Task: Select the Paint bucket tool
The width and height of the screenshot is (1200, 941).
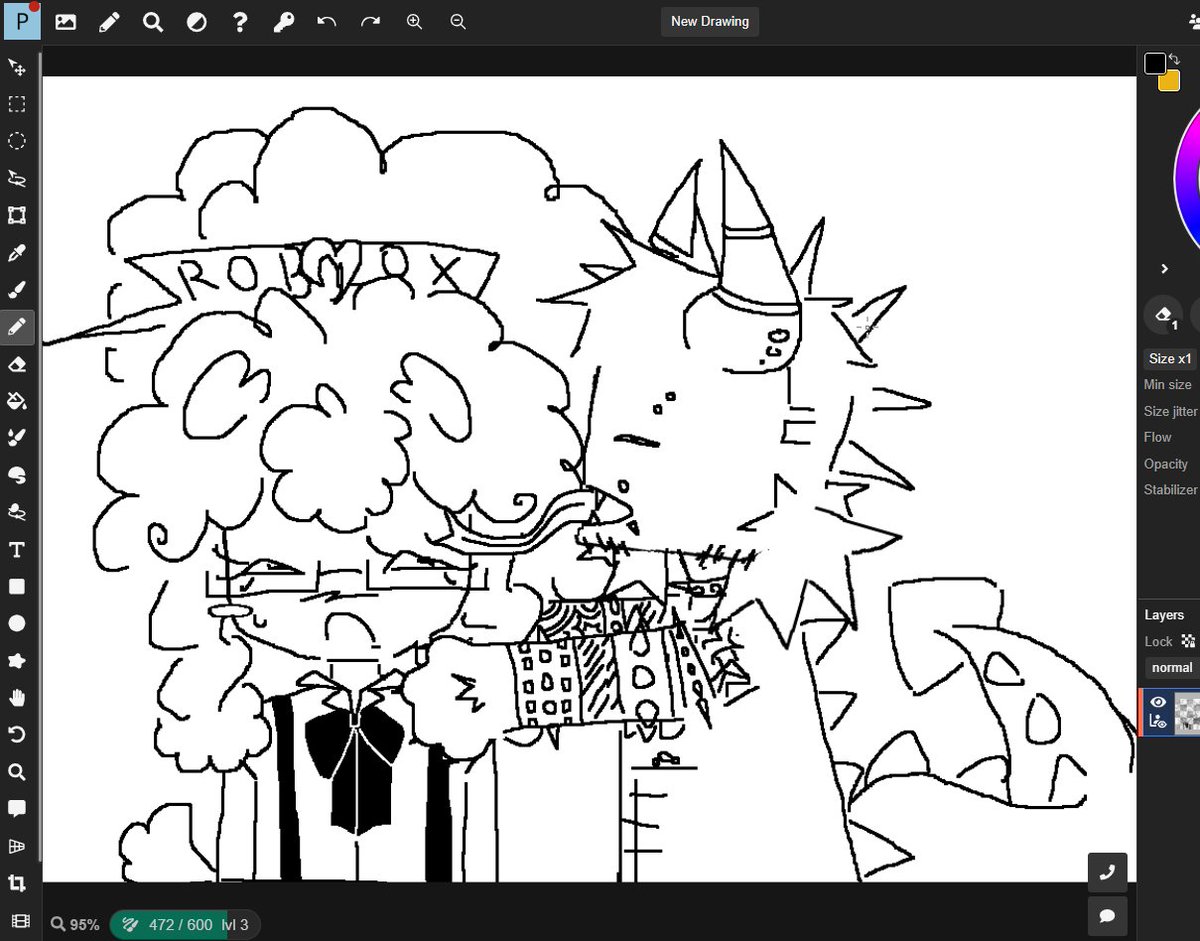Action: 17,401
